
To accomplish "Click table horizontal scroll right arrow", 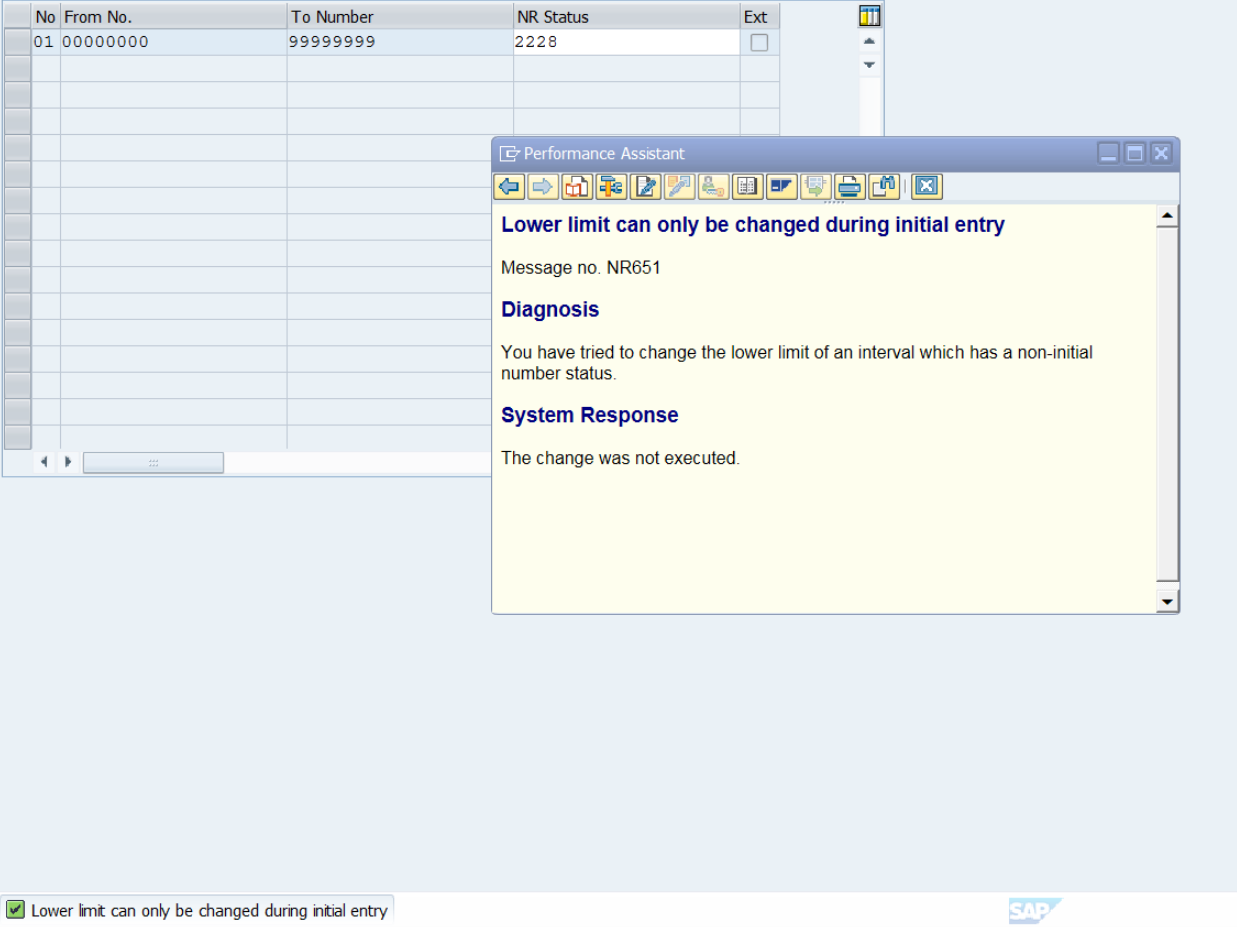I will point(68,462).
